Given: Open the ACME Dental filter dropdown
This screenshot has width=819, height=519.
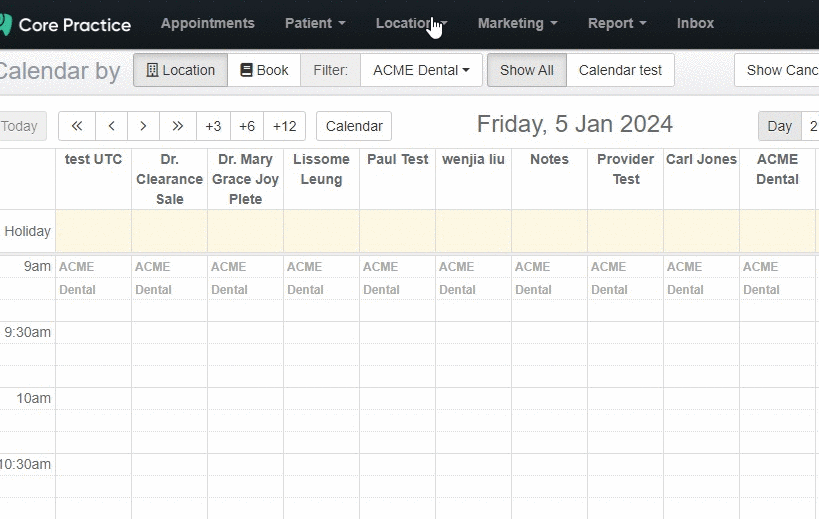Looking at the screenshot, I should 421,70.
